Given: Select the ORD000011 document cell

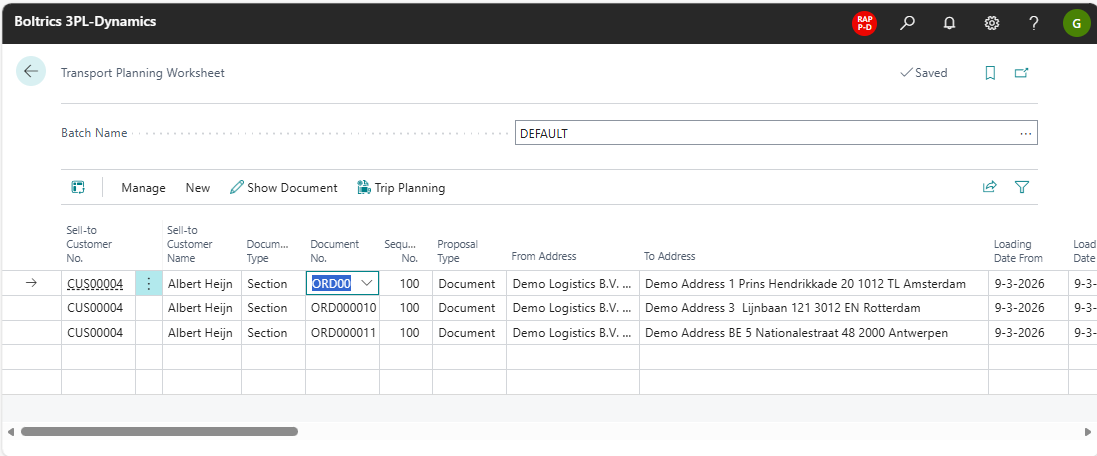Looking at the screenshot, I should pyautogui.click(x=343, y=332).
